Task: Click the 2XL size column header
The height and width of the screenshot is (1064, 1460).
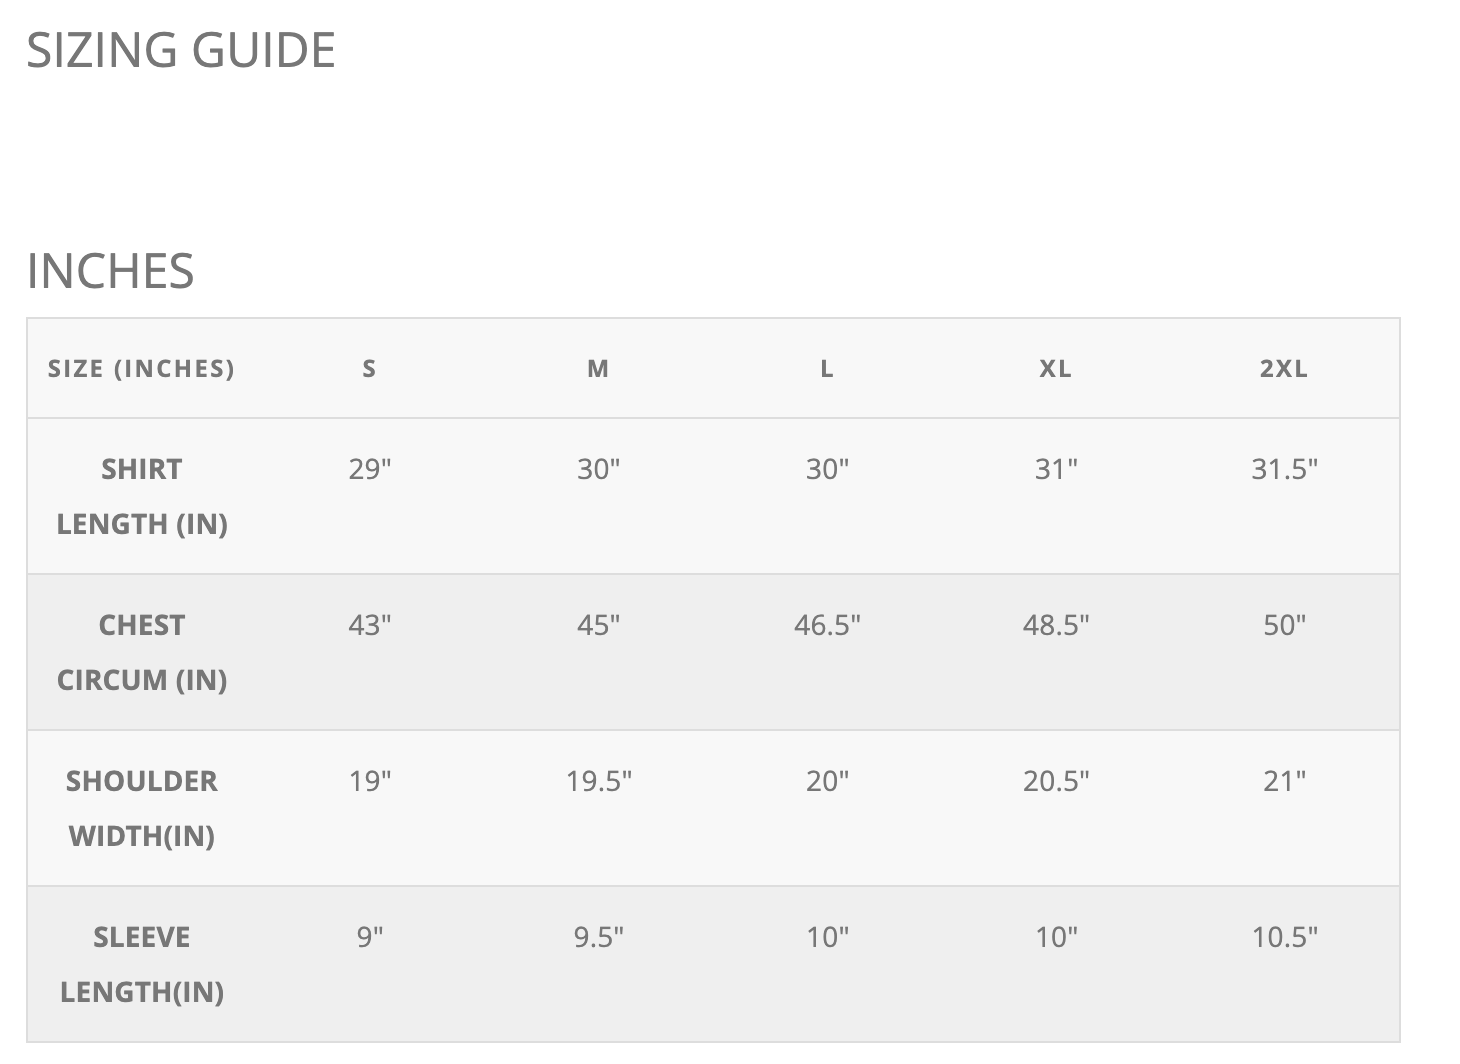Action: pyautogui.click(x=1284, y=369)
